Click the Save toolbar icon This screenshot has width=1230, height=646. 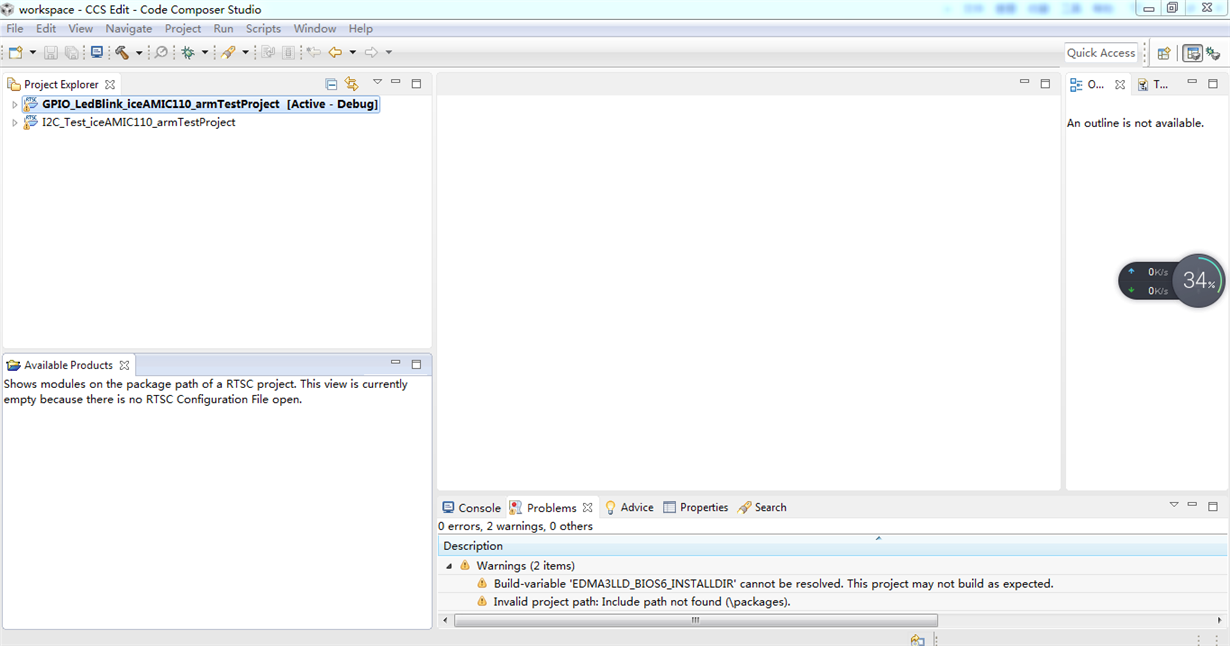pos(51,52)
